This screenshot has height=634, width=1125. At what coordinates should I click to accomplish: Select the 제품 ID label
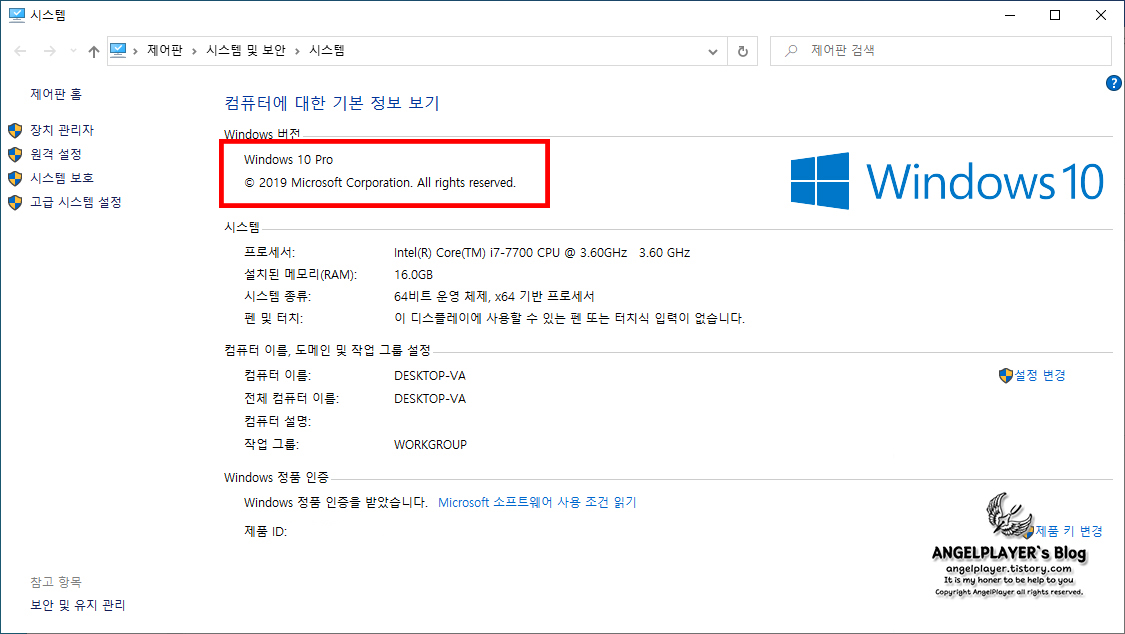coord(265,531)
